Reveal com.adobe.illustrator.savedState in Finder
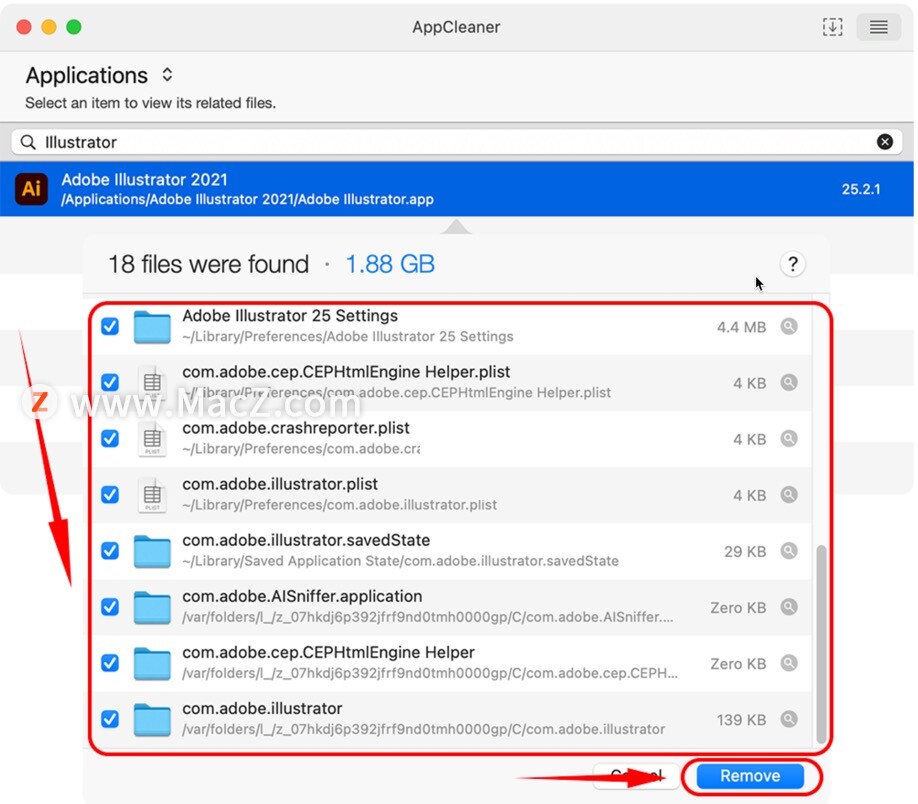Image resolution: width=918 pixels, height=804 pixels. pos(789,551)
